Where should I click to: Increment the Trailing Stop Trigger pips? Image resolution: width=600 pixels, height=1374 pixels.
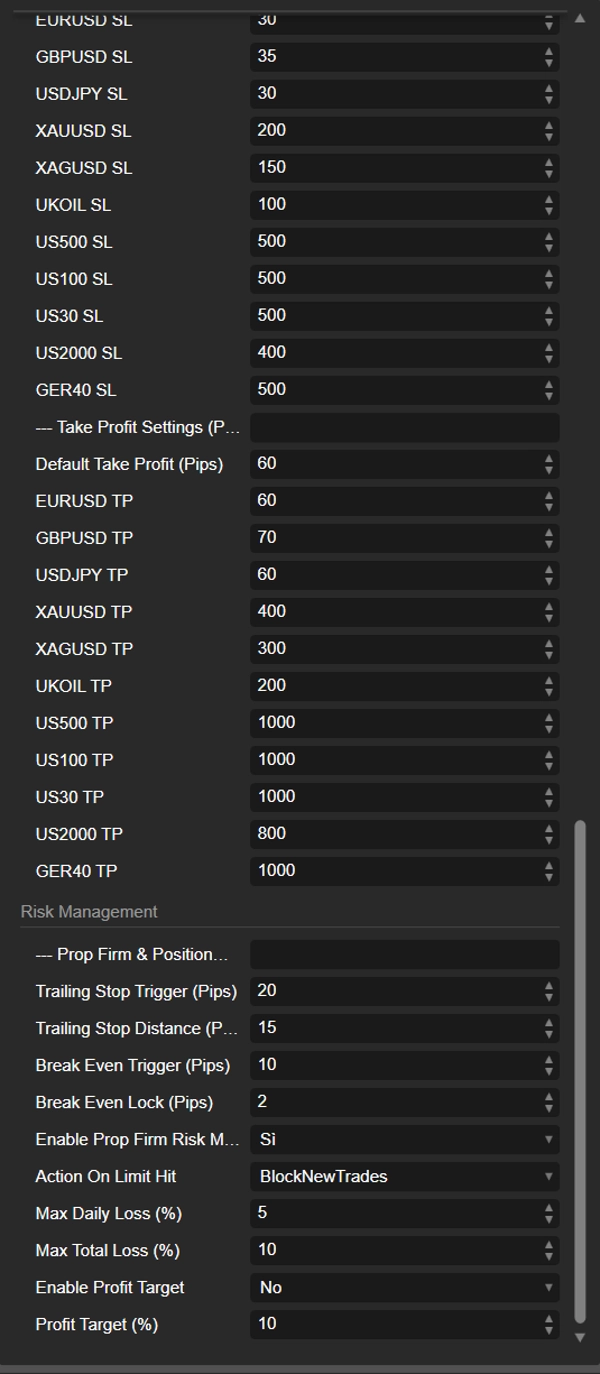pos(549,986)
